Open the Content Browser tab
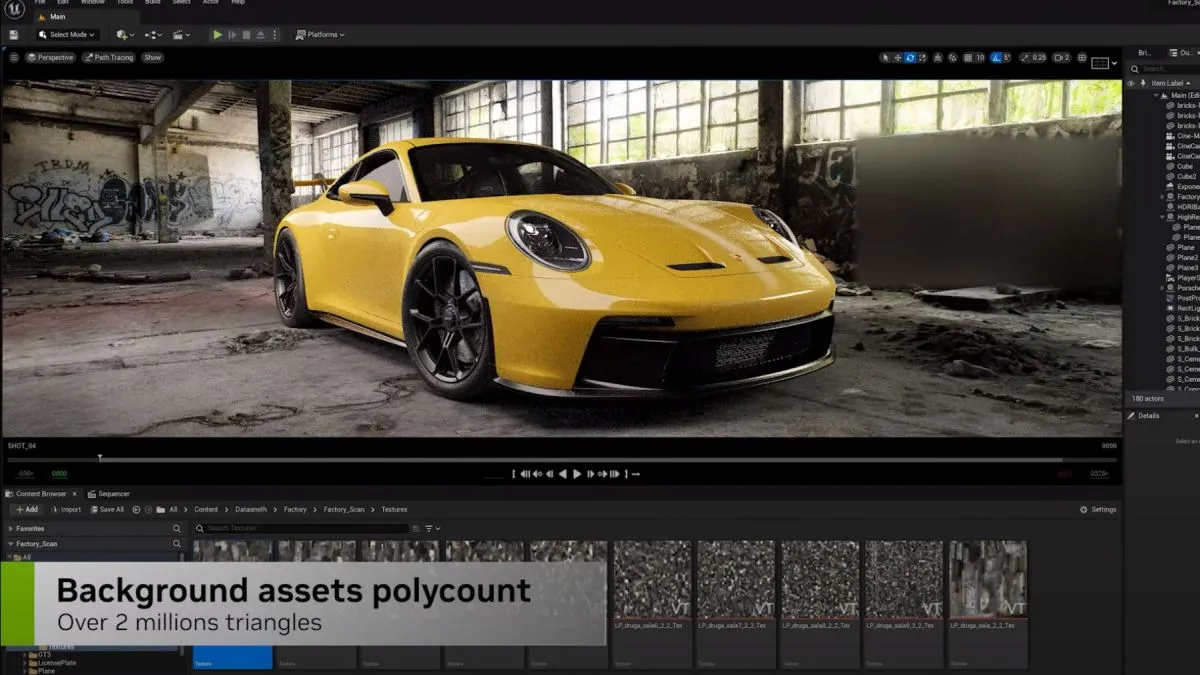The width and height of the screenshot is (1200, 675). (40, 494)
